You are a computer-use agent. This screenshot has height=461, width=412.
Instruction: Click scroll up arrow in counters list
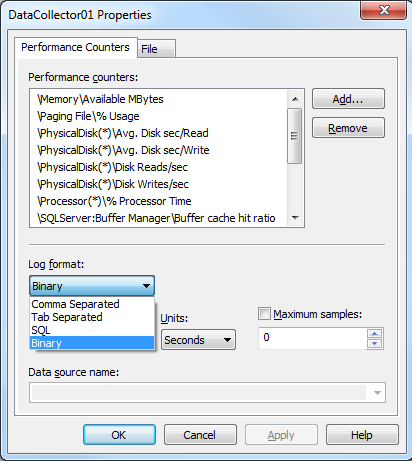tap(295, 99)
